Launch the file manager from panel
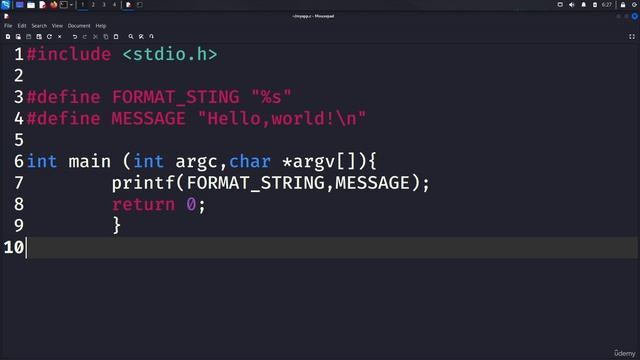 coord(31,5)
